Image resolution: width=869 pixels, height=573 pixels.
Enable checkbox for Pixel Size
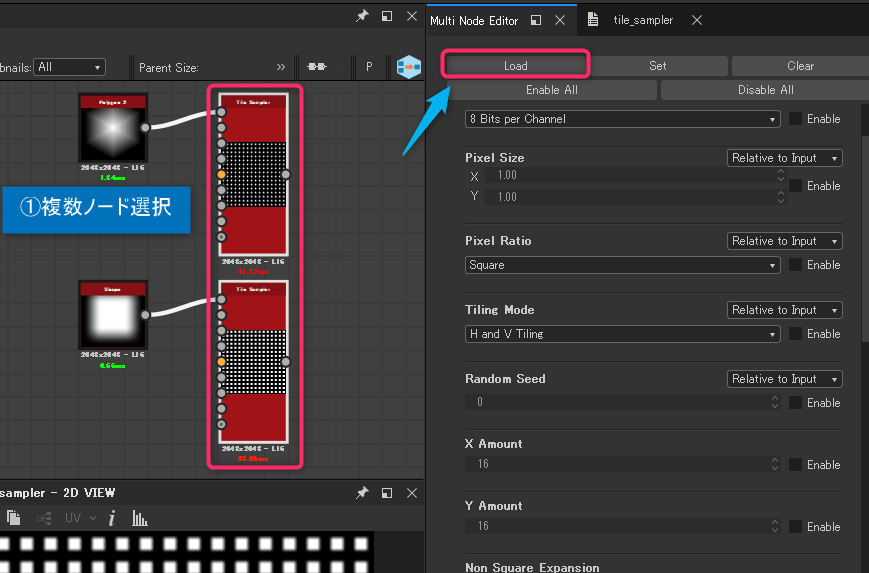(795, 186)
